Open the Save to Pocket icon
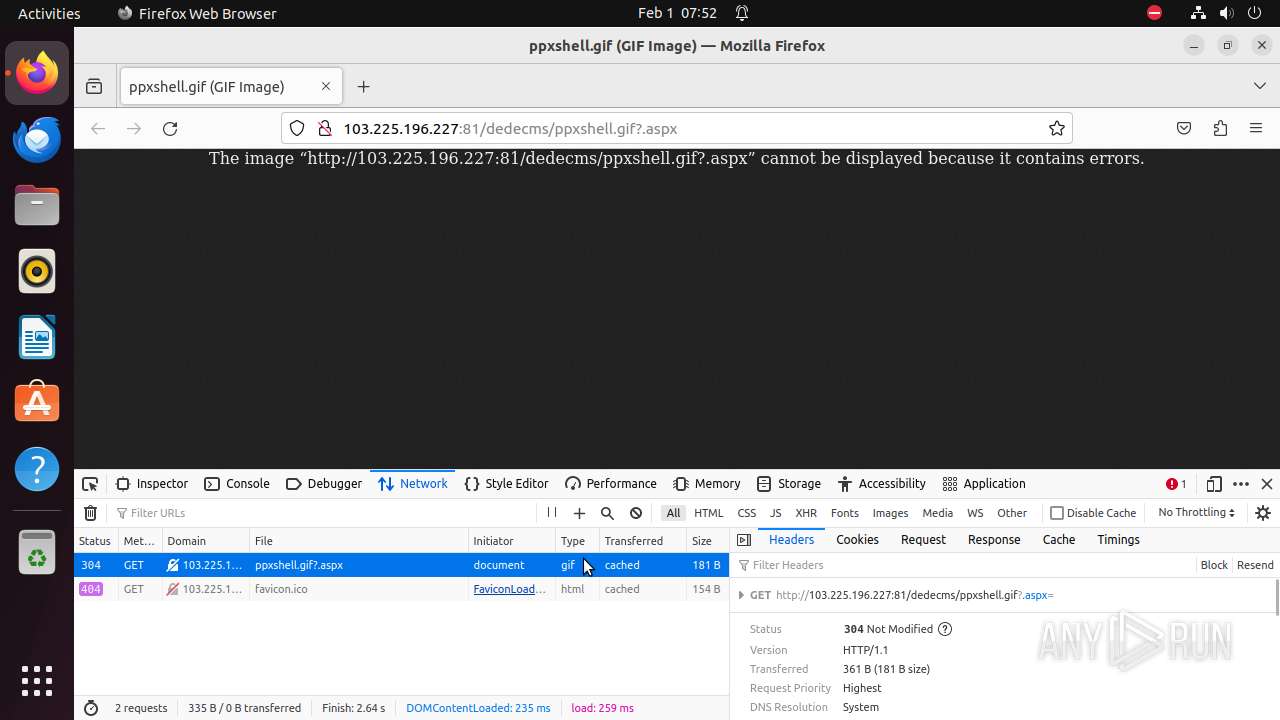 click(1184, 128)
